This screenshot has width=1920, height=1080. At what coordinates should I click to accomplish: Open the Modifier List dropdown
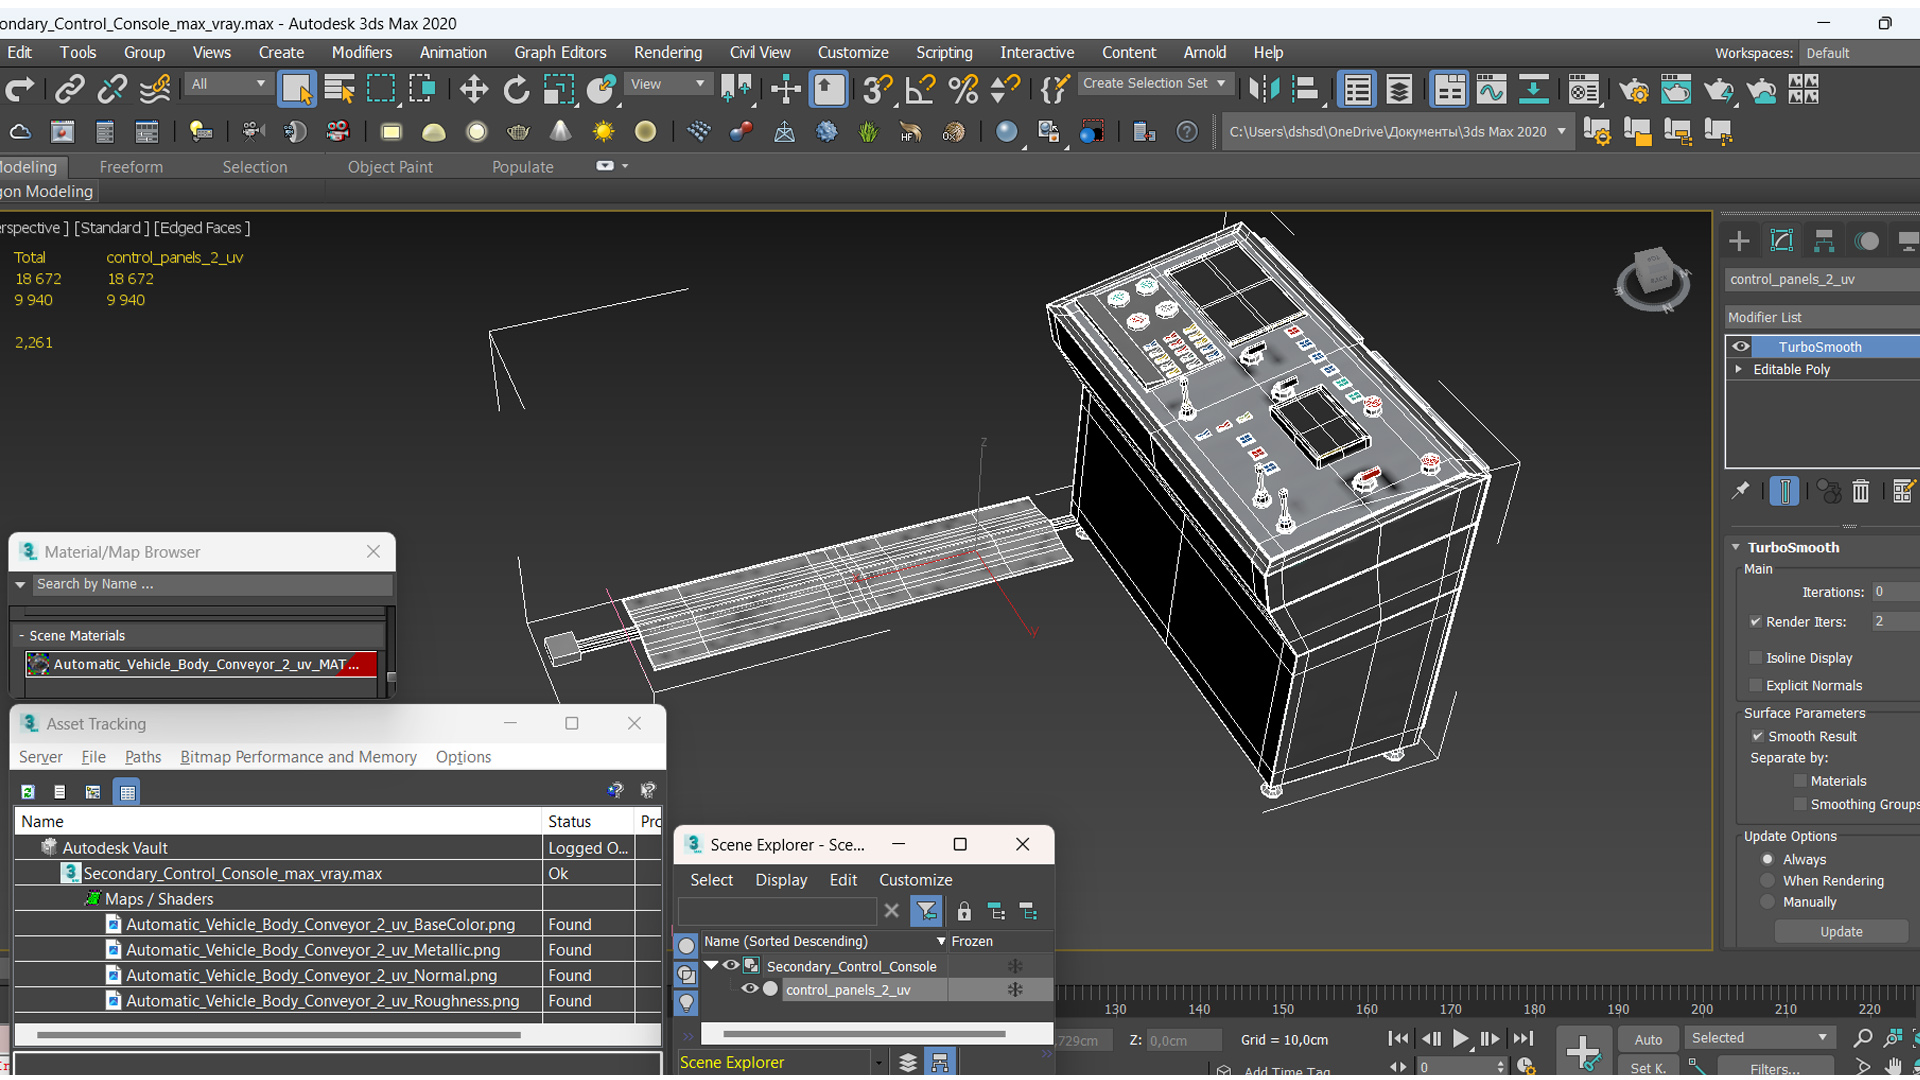coord(1822,317)
